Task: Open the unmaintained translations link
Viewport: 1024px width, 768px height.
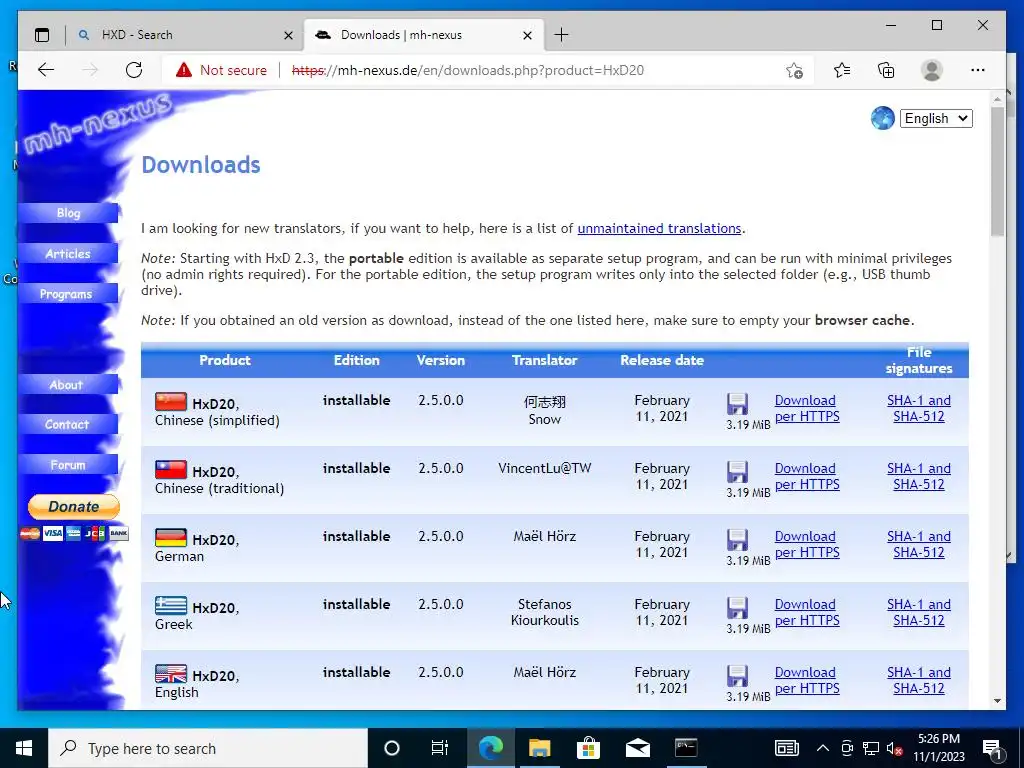Action: [660, 229]
